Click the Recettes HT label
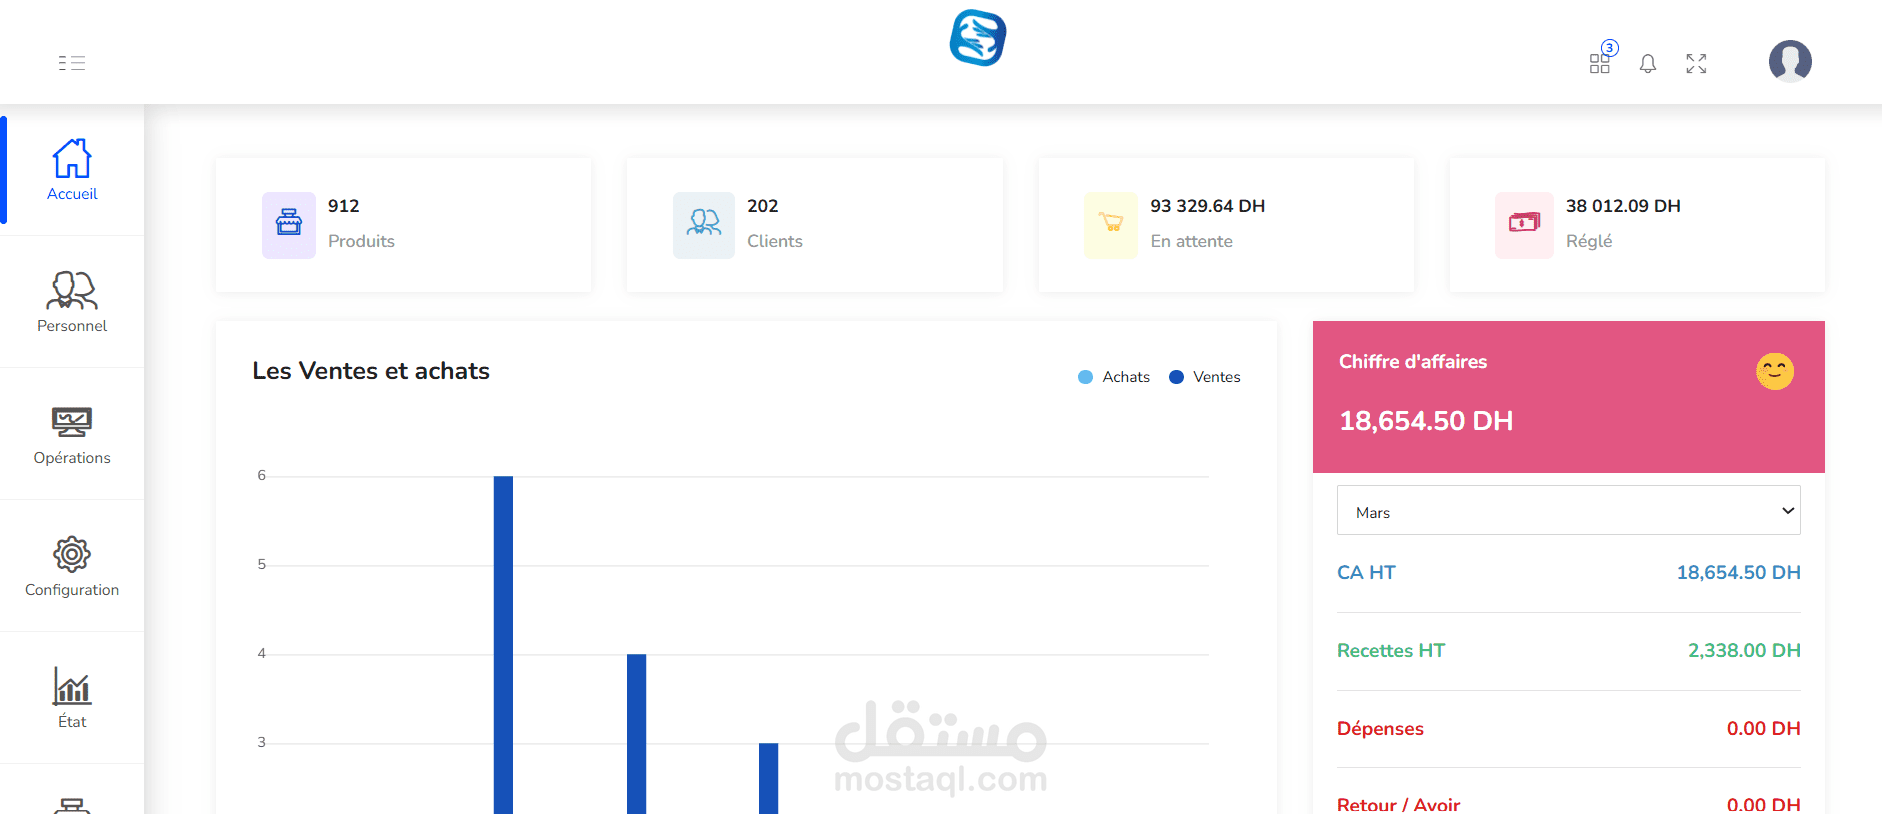The image size is (1882, 814). (x=1391, y=651)
